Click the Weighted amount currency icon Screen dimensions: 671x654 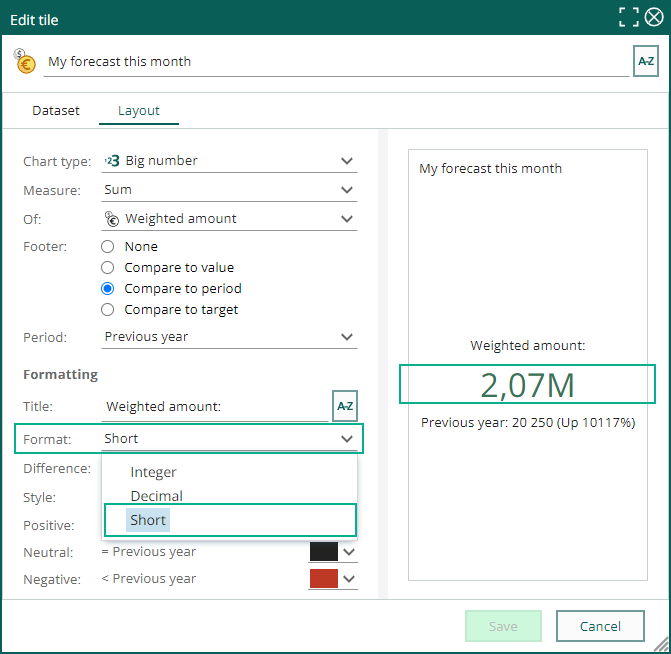coord(112,219)
